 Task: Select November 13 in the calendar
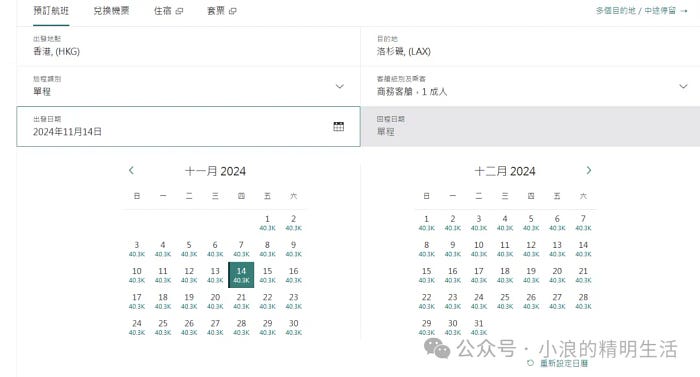(215, 275)
